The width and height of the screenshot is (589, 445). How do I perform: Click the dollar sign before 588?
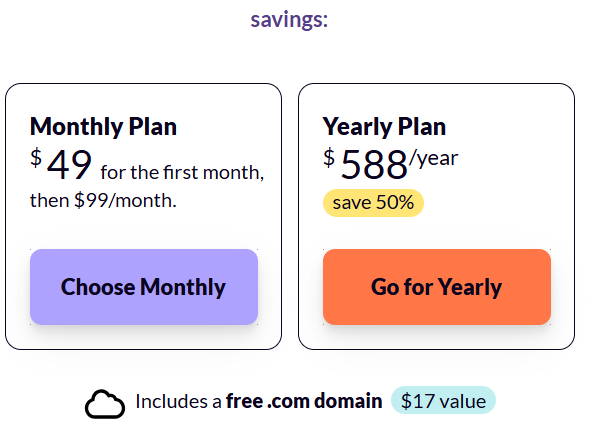pyautogui.click(x=329, y=158)
